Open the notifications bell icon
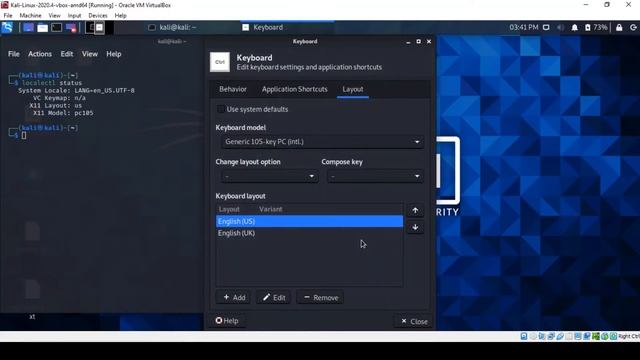 574,27
